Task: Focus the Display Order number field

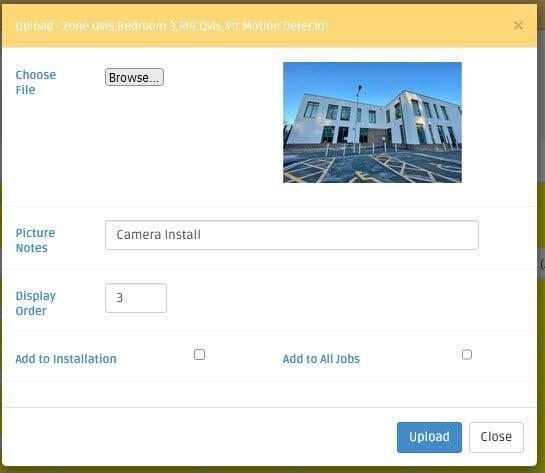Action: 136,298
